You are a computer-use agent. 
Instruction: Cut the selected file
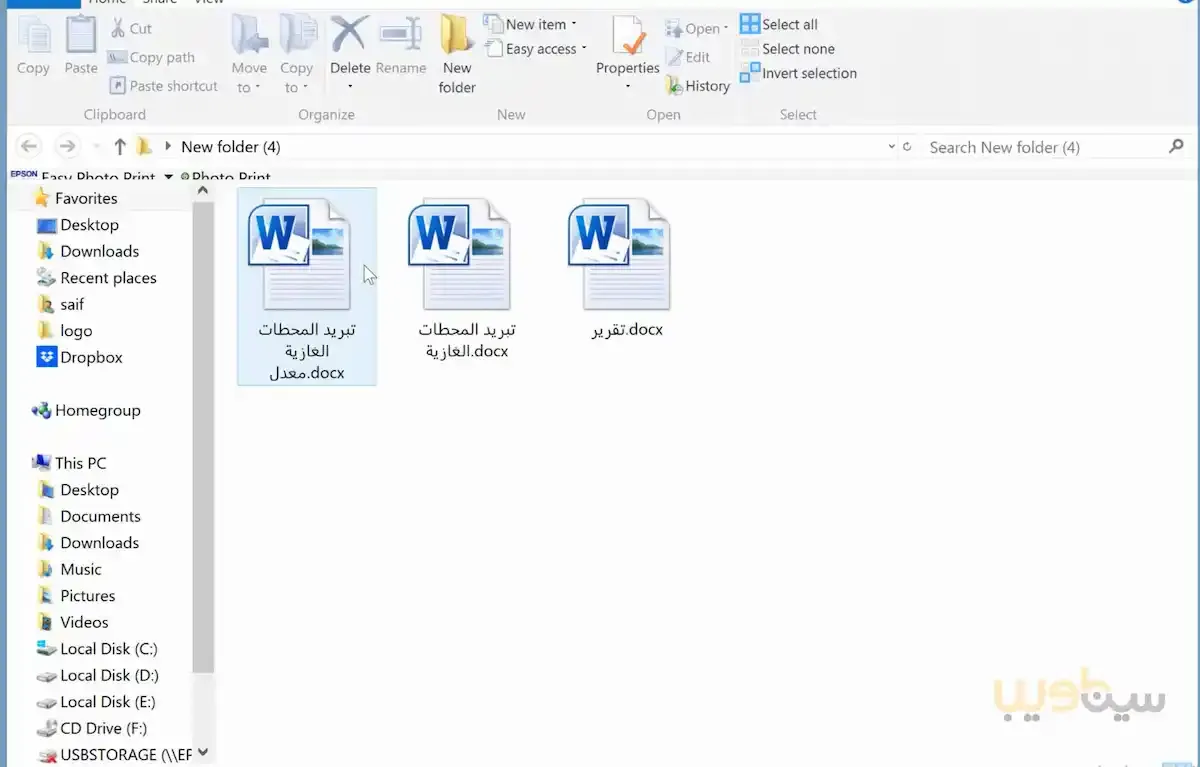131,28
